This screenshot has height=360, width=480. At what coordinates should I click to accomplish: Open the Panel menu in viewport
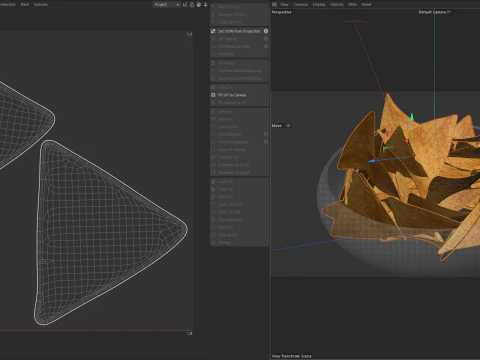tap(366, 4)
